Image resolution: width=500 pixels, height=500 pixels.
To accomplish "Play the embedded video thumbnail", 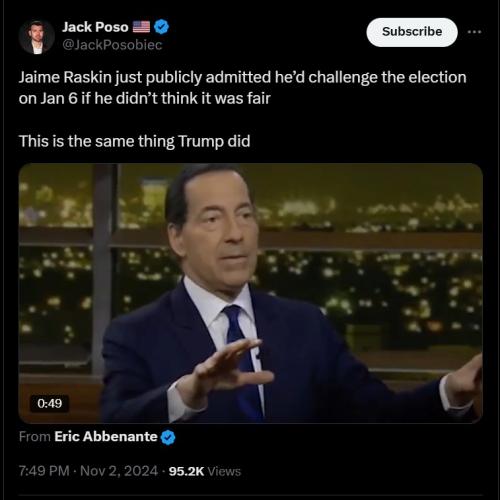I will 250,293.
